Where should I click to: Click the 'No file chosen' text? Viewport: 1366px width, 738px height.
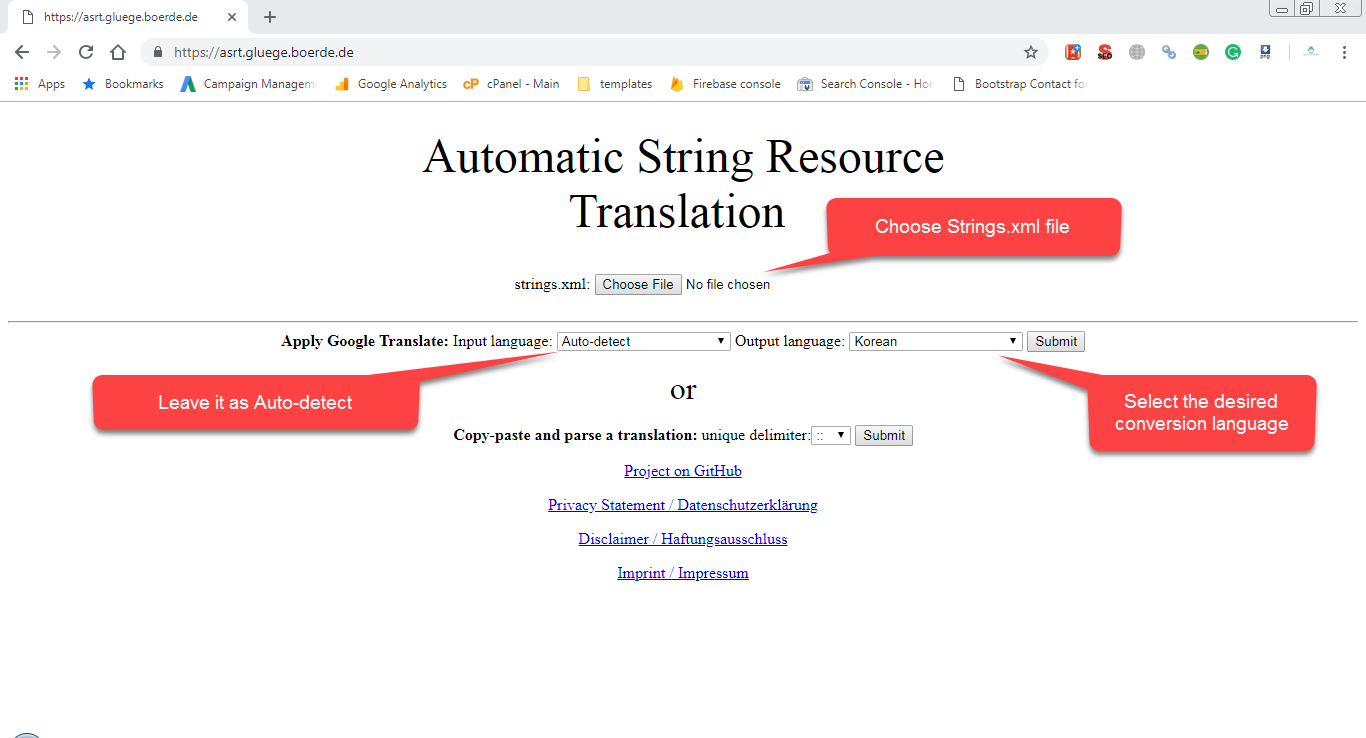728,285
